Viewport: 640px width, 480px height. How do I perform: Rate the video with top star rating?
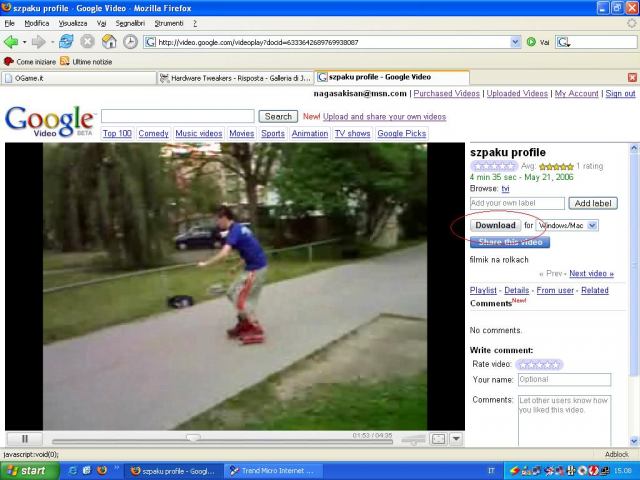(x=494, y=166)
